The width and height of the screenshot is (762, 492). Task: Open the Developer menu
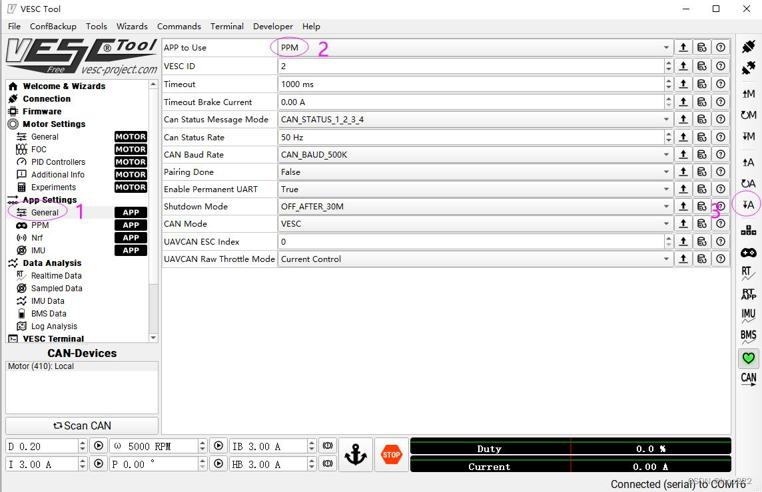(273, 26)
